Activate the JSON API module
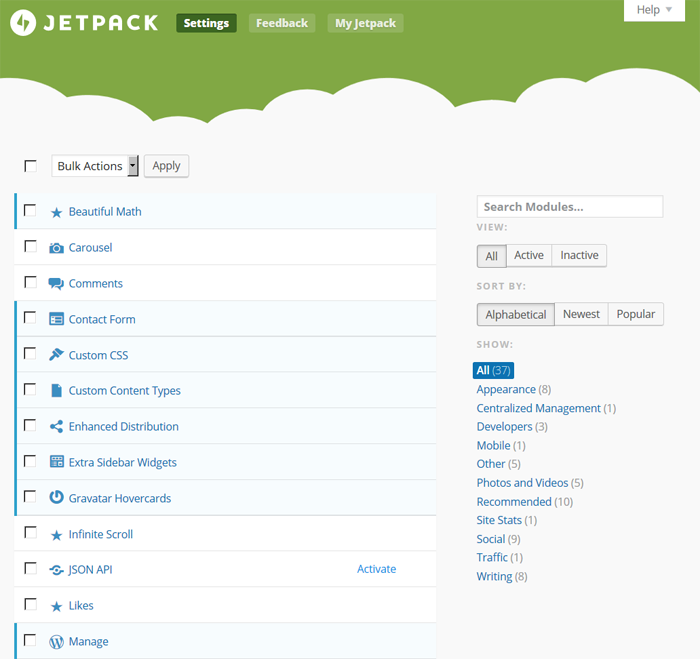This screenshot has height=659, width=700. (x=376, y=569)
